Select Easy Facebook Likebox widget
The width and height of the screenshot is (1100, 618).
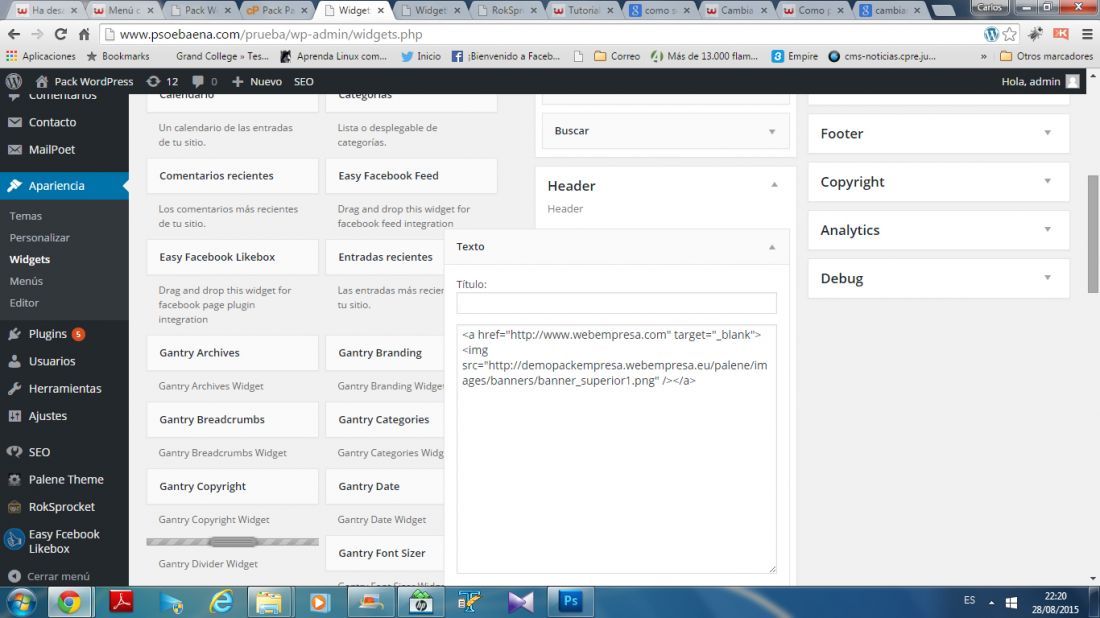pos(232,257)
